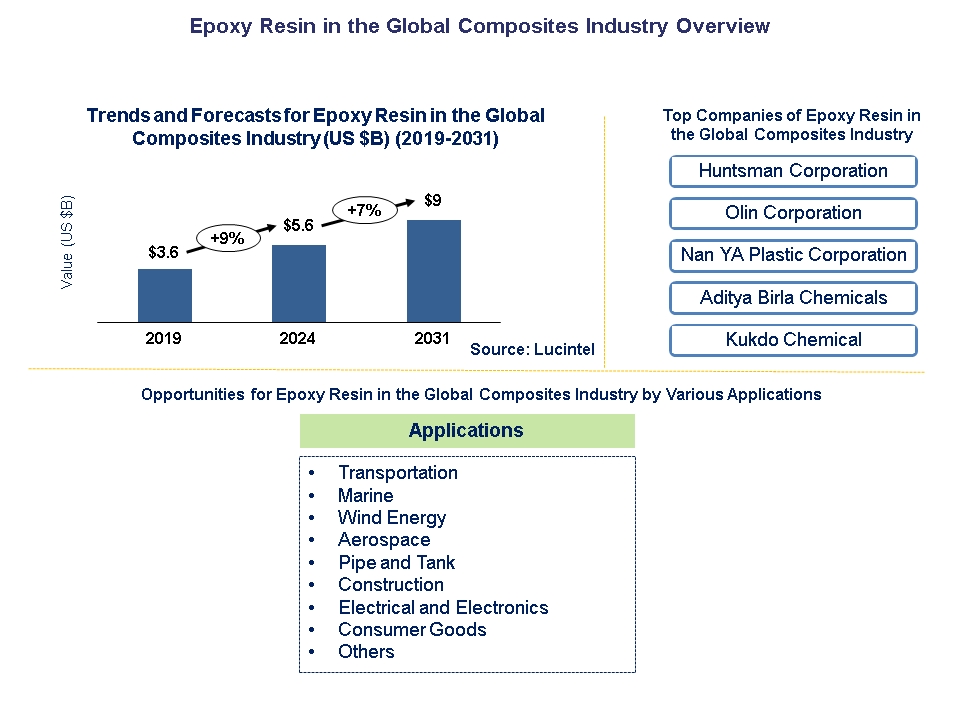This screenshot has width=960, height=720.
Task: Click Electrical and Electronics list item
Action: (x=443, y=607)
